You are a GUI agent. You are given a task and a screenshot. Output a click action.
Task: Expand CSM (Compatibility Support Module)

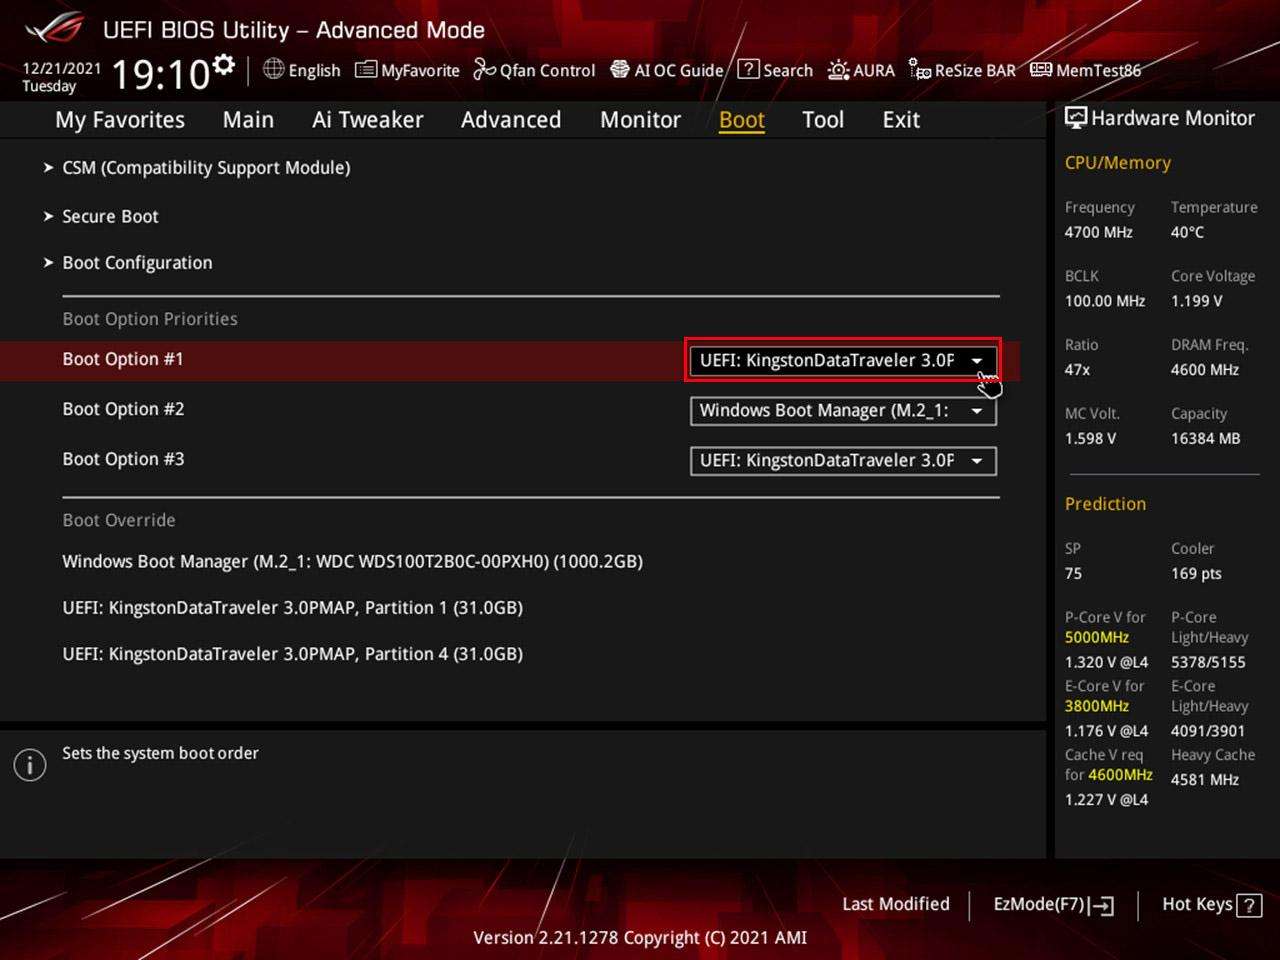[x=206, y=168]
